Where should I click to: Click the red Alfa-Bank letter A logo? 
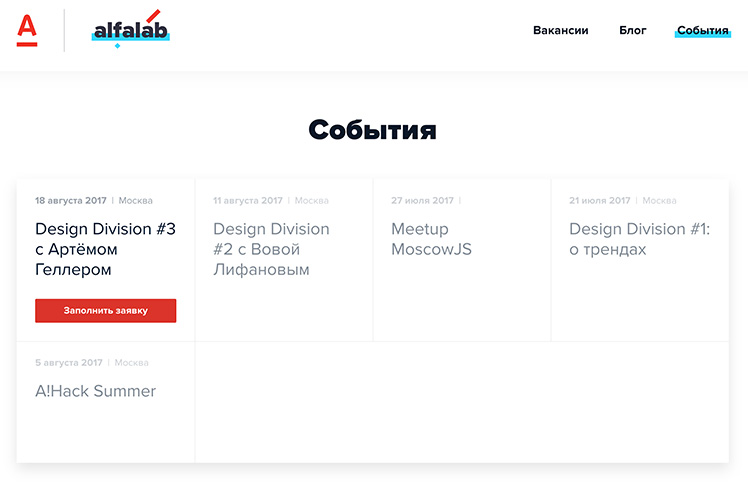(x=27, y=31)
